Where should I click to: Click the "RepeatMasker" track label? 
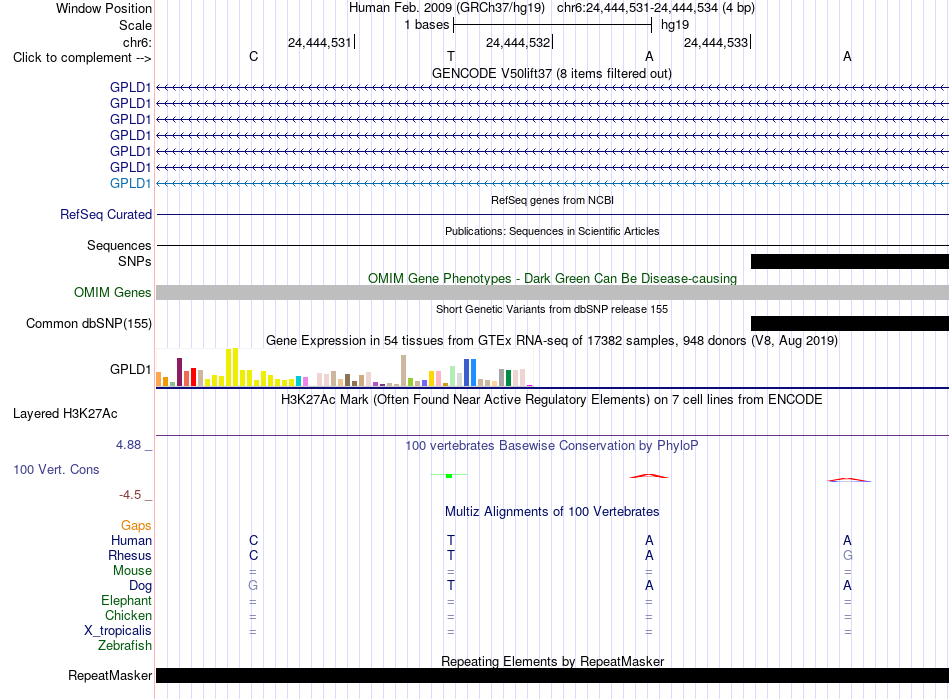(x=110, y=675)
